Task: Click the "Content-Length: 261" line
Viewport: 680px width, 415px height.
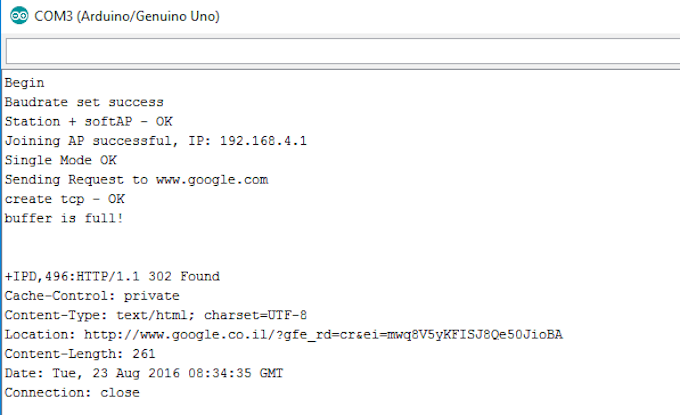Action: [80, 353]
